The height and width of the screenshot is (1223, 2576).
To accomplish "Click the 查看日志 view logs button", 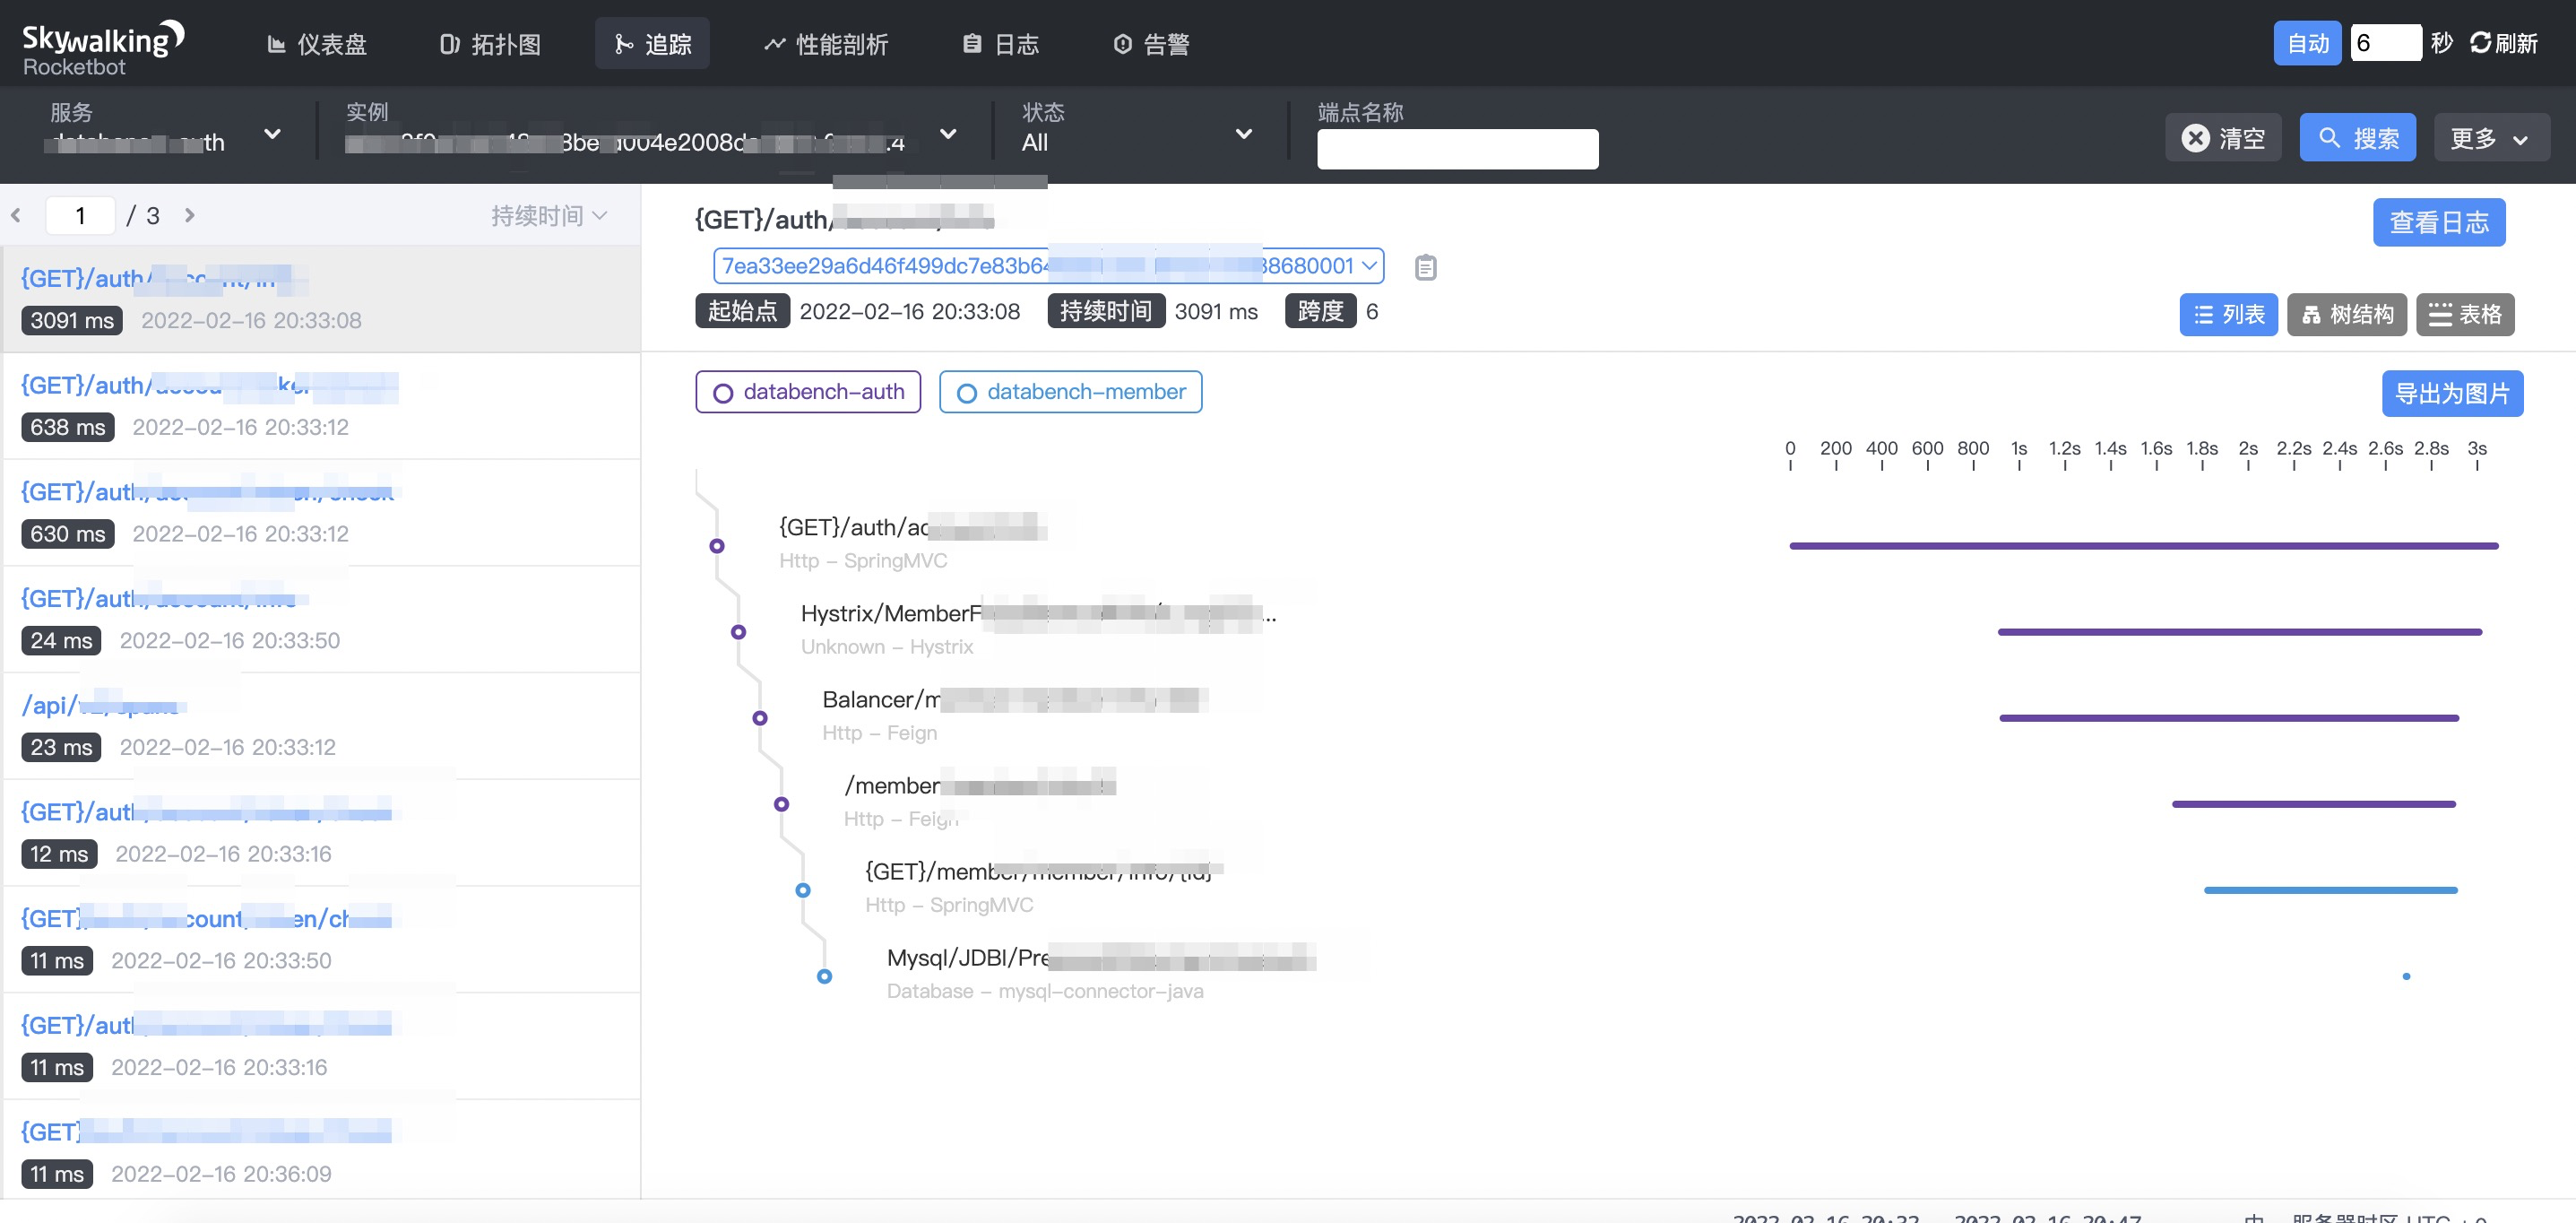I will (x=2438, y=222).
